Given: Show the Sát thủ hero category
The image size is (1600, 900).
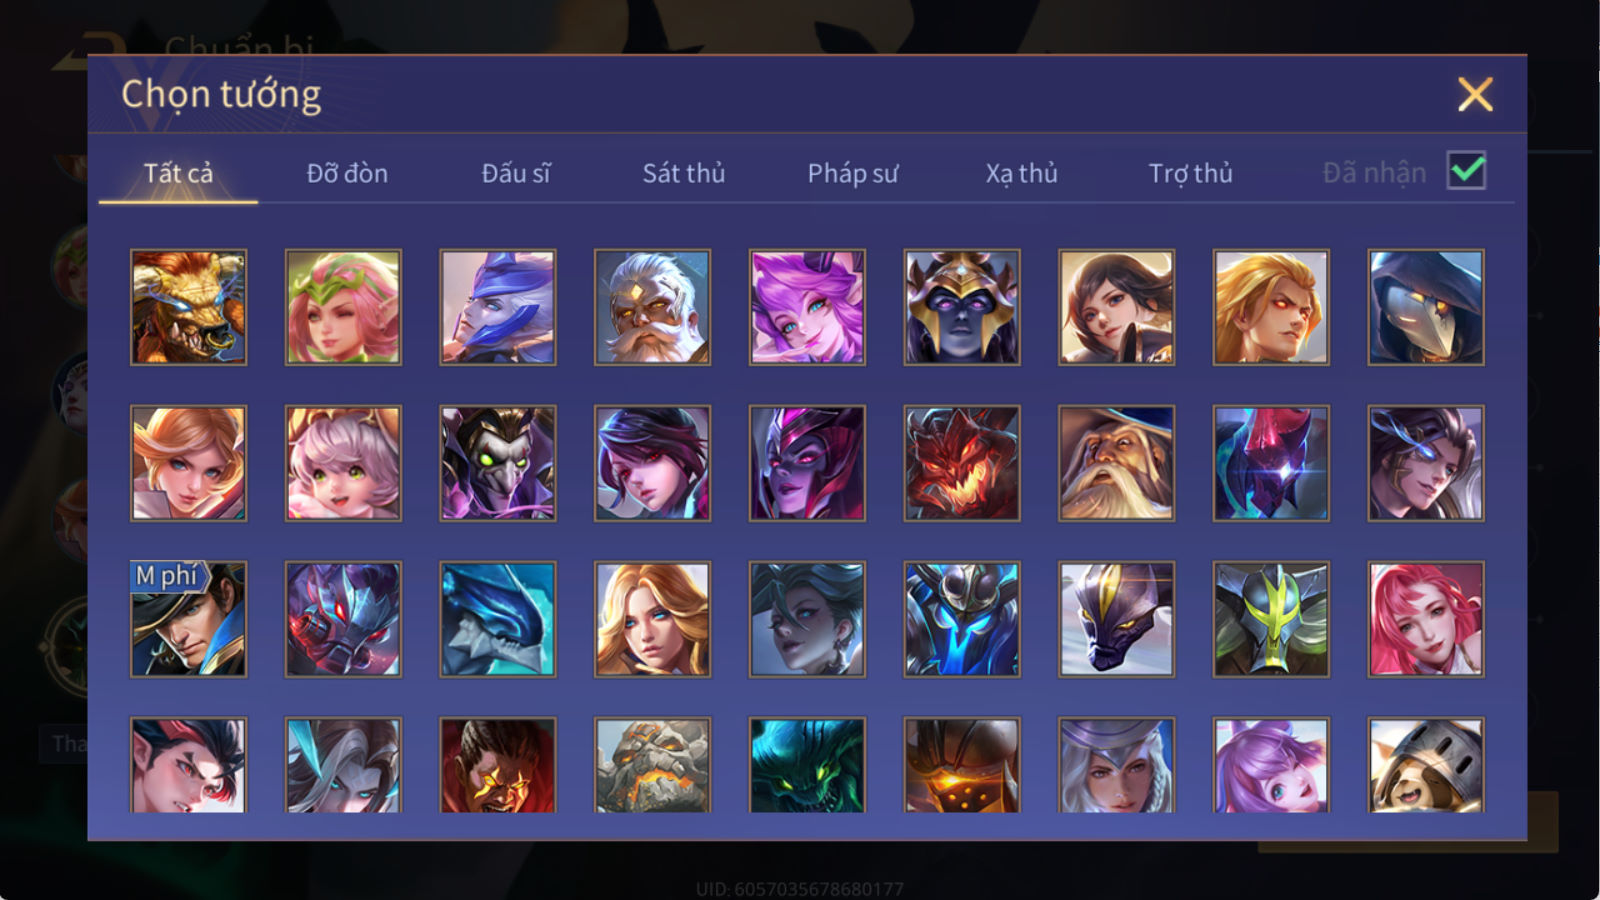Looking at the screenshot, I should point(684,173).
